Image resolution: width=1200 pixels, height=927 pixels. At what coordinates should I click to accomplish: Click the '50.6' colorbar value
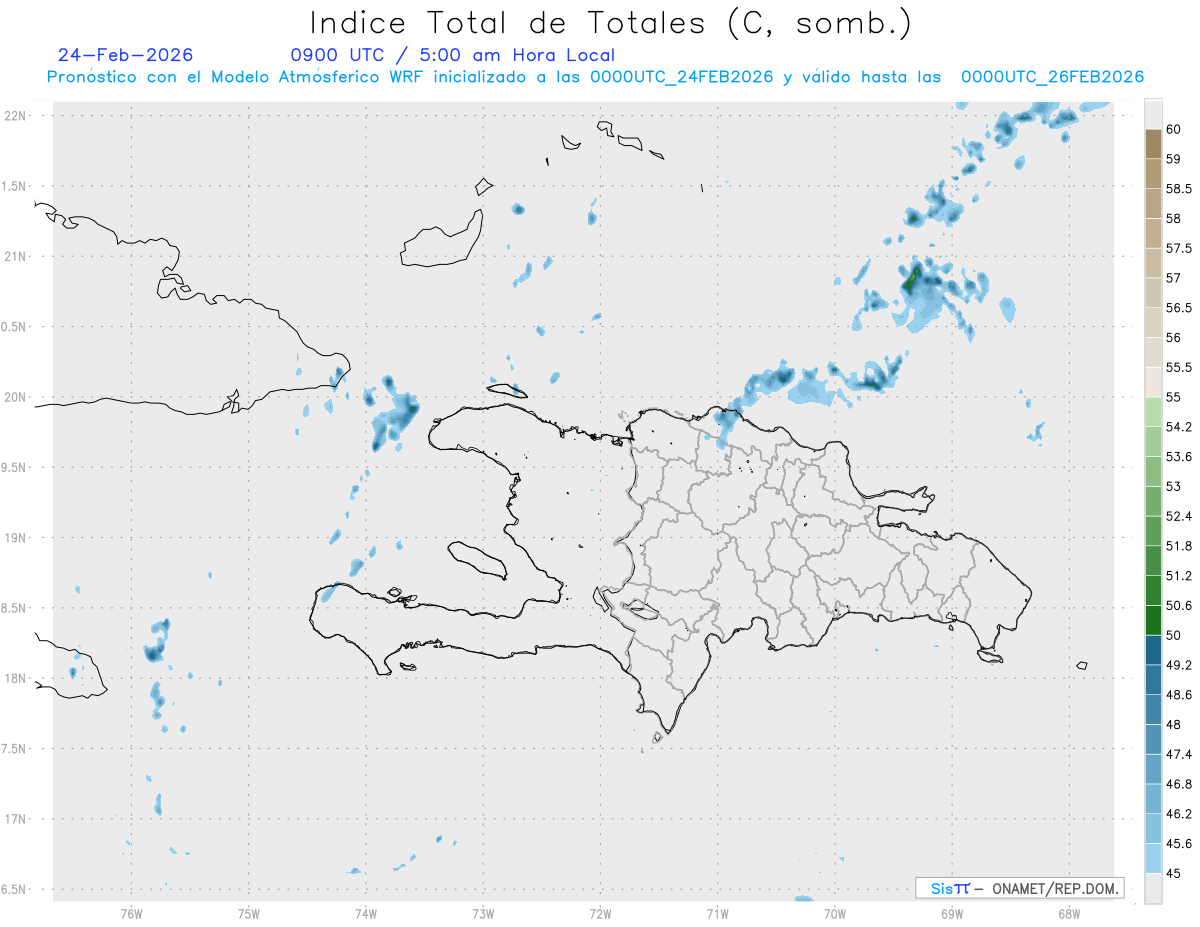1179,606
